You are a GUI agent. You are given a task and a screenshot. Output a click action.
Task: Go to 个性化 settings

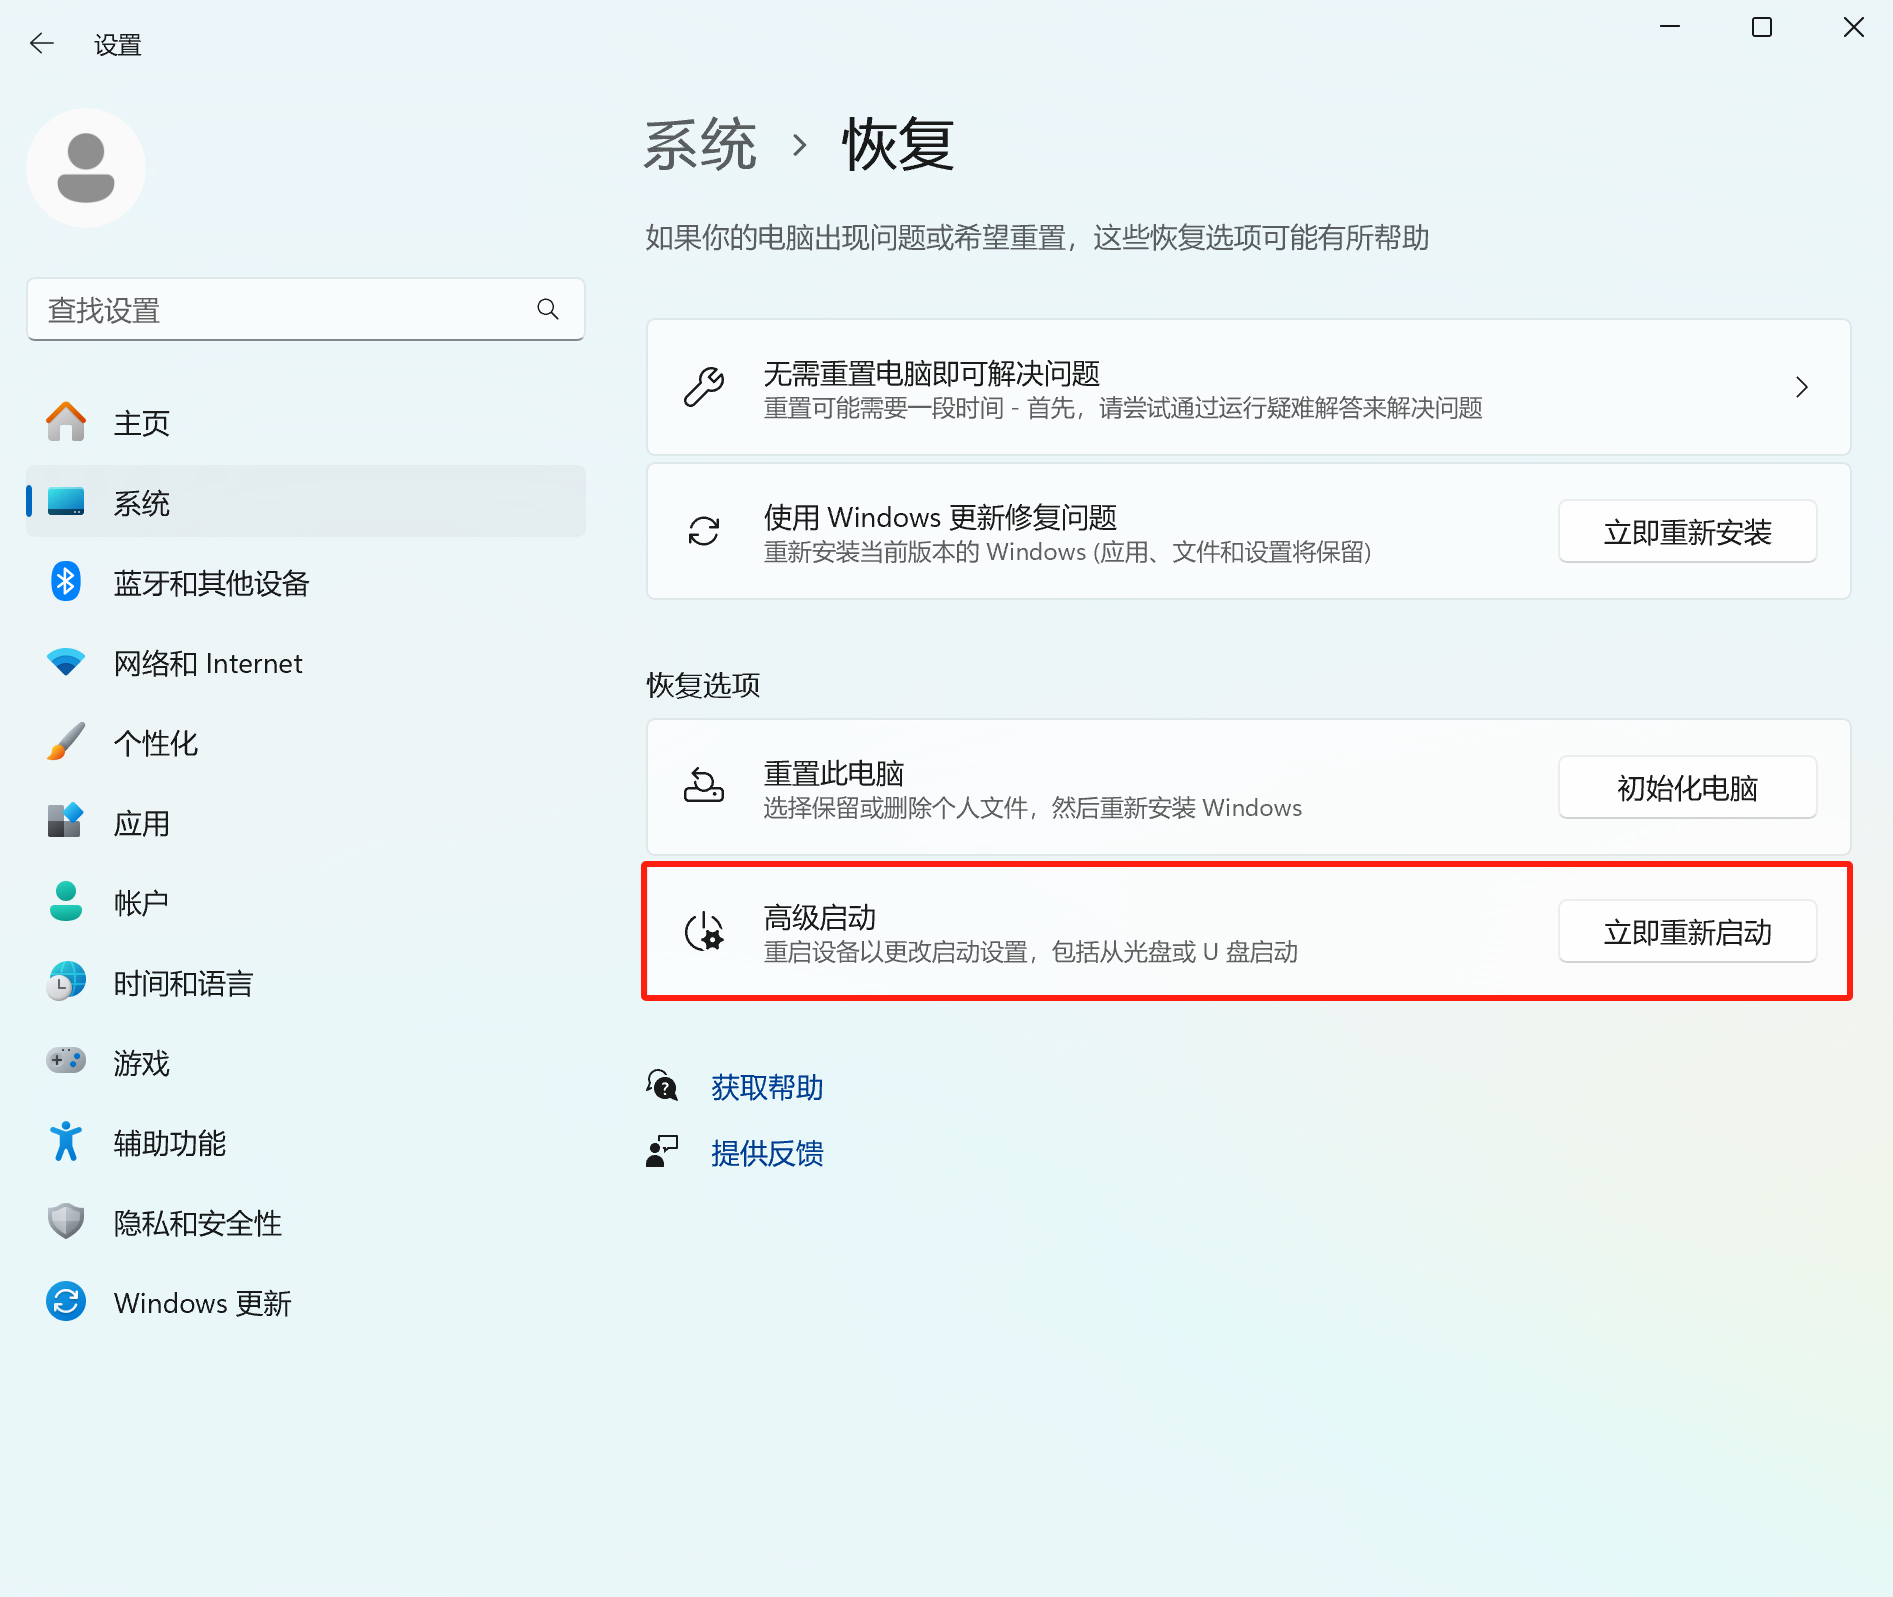coord(306,742)
